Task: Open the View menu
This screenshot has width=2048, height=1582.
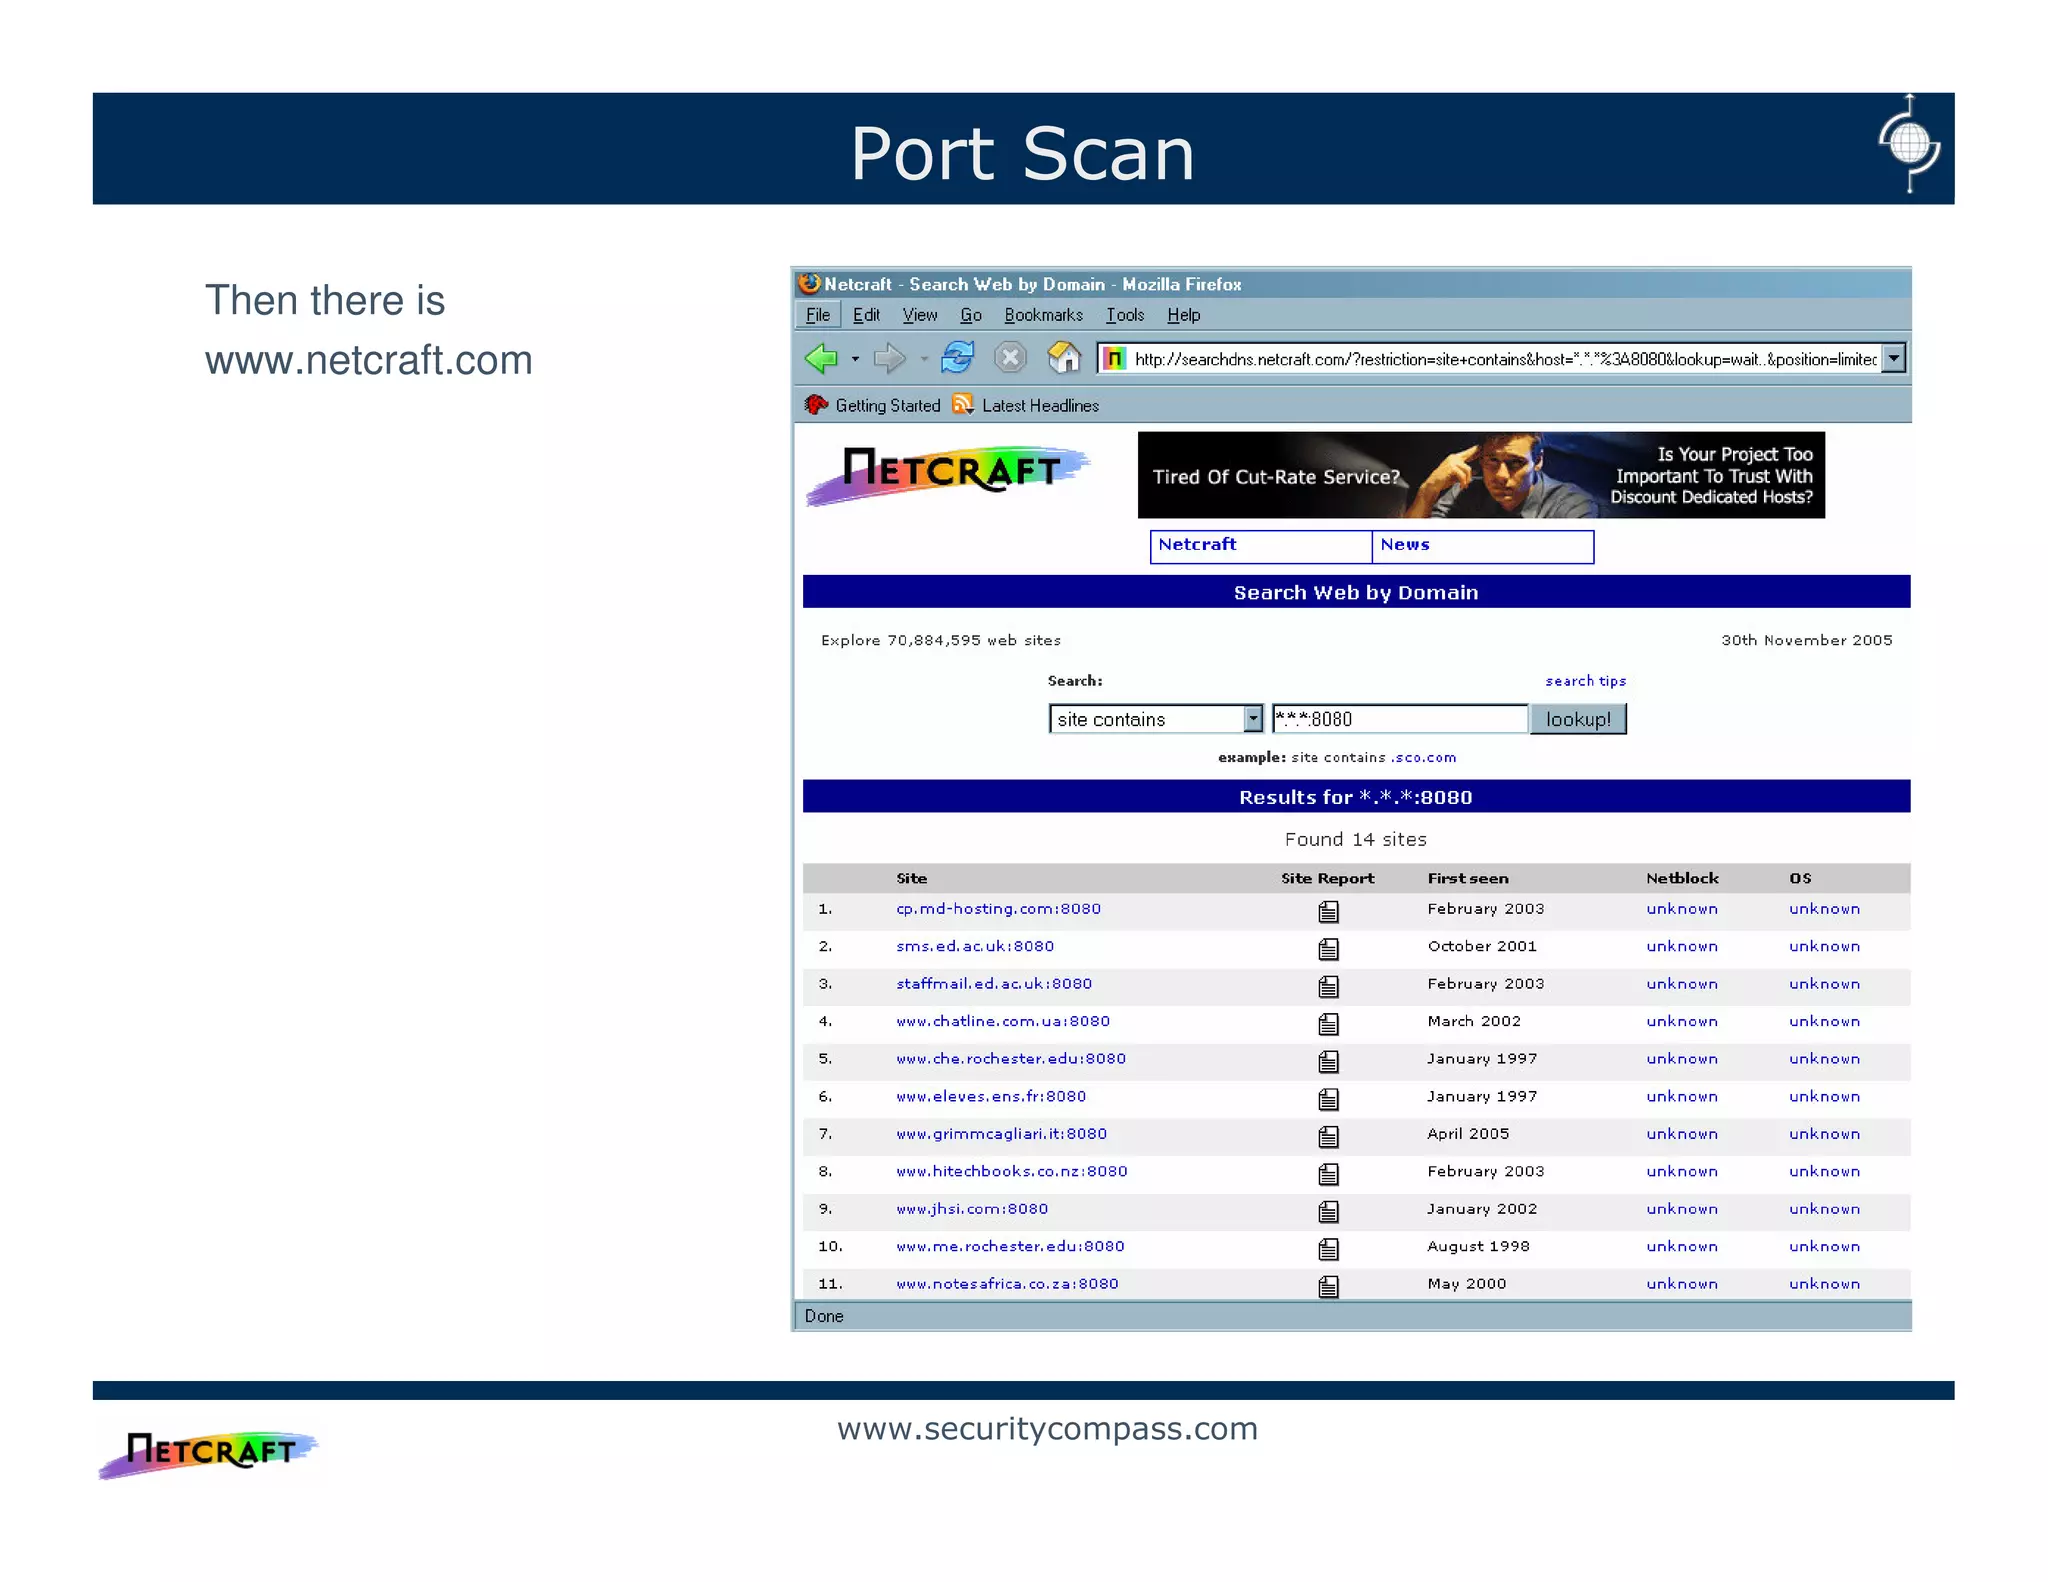Action: tap(920, 315)
